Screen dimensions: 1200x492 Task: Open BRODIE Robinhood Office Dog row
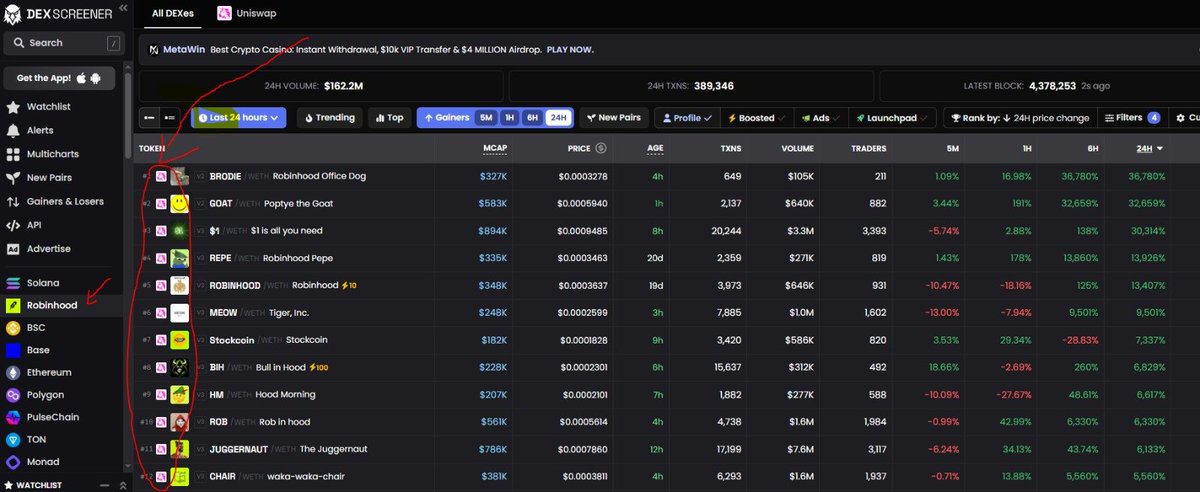pos(668,176)
